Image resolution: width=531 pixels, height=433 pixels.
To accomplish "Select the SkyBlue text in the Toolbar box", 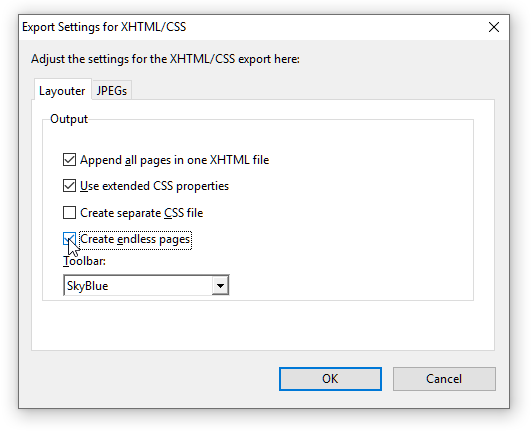I will point(87,286).
